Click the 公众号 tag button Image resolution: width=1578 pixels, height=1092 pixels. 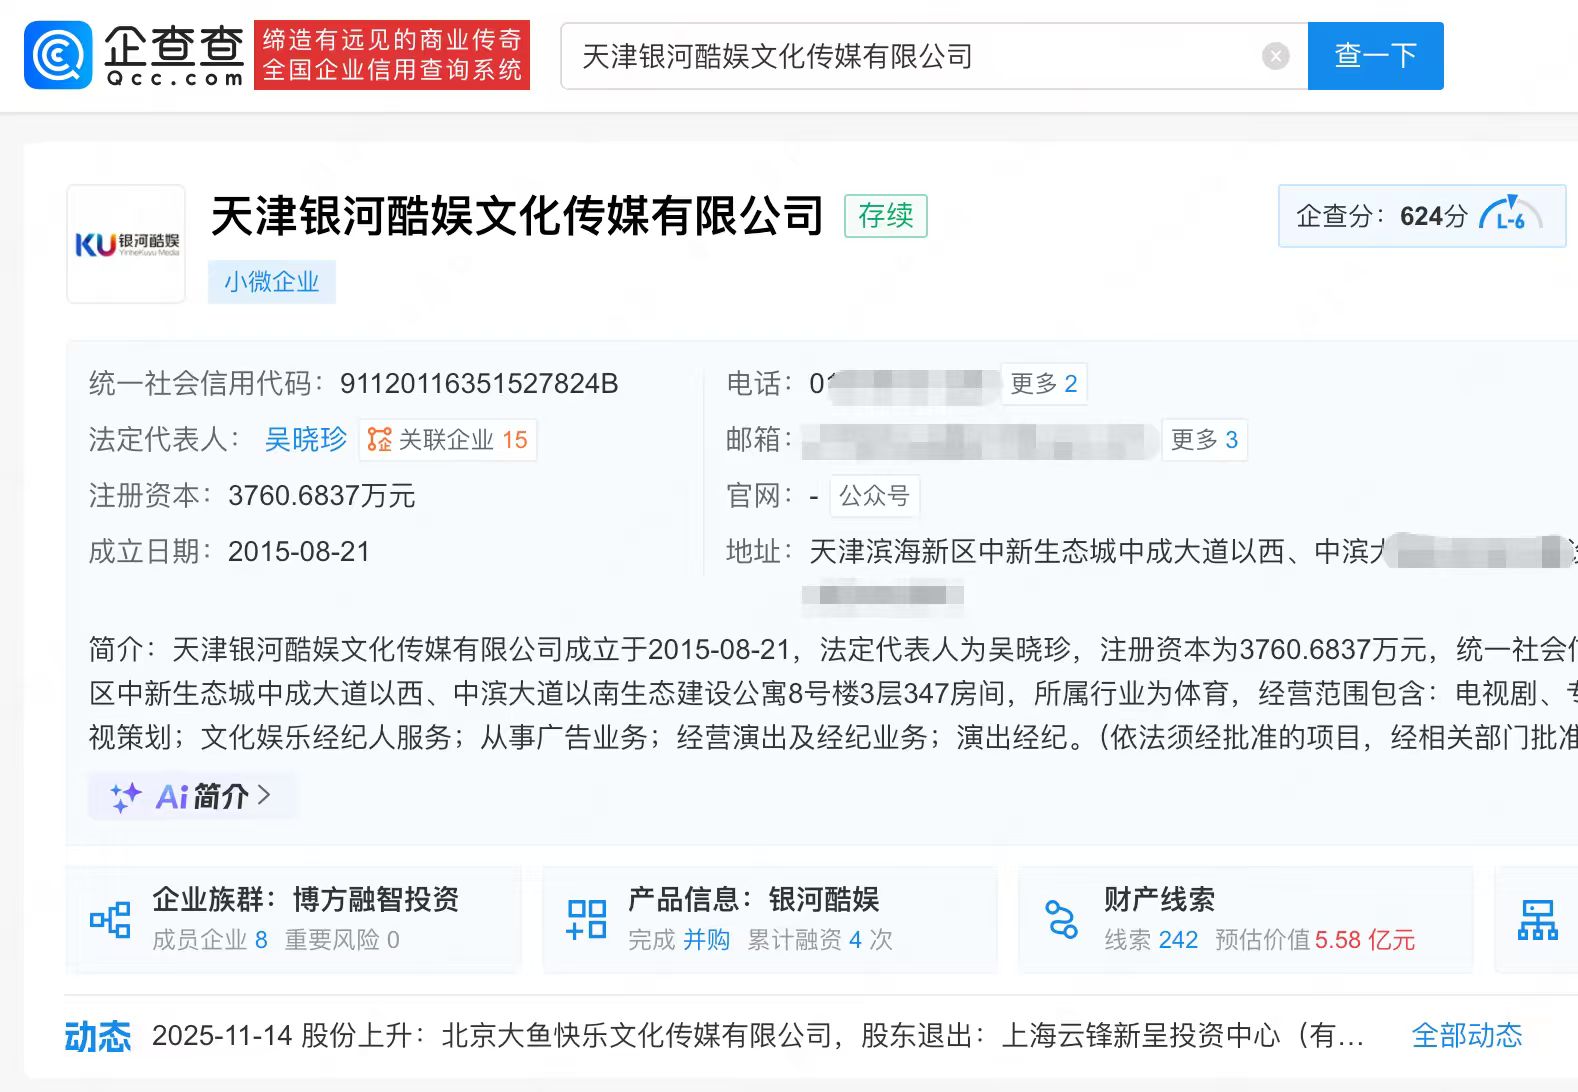click(x=873, y=496)
